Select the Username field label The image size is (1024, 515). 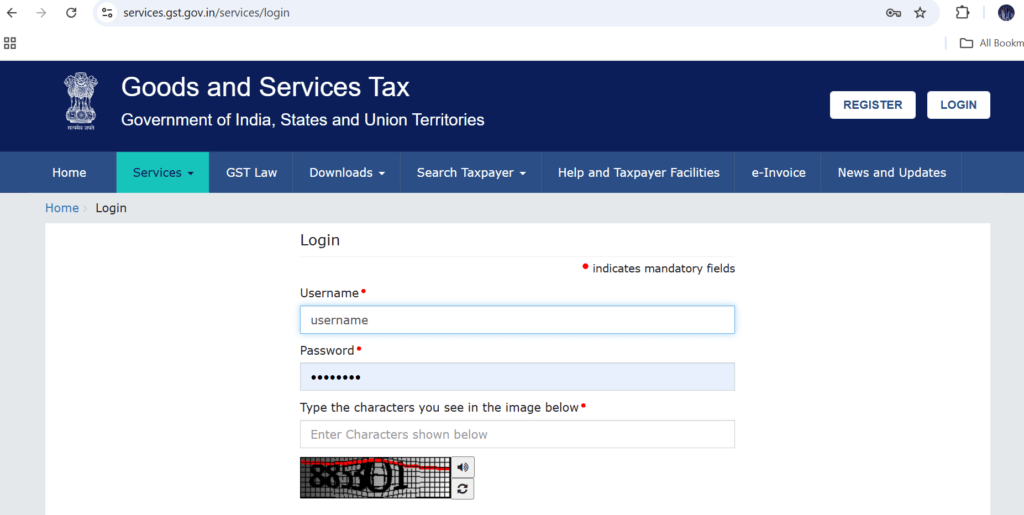click(x=329, y=293)
